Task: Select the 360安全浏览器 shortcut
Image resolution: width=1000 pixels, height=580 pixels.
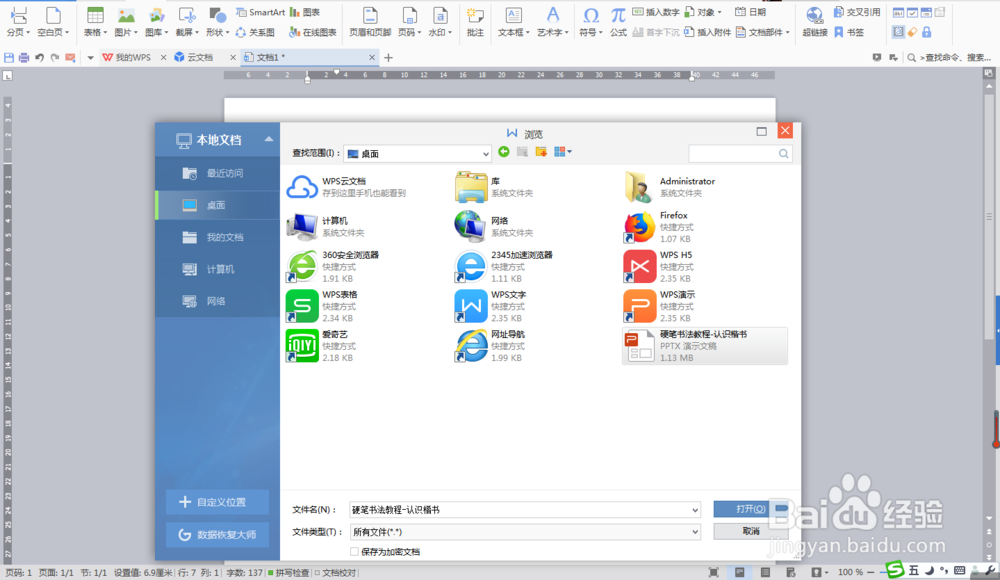Action: pyautogui.click(x=333, y=266)
